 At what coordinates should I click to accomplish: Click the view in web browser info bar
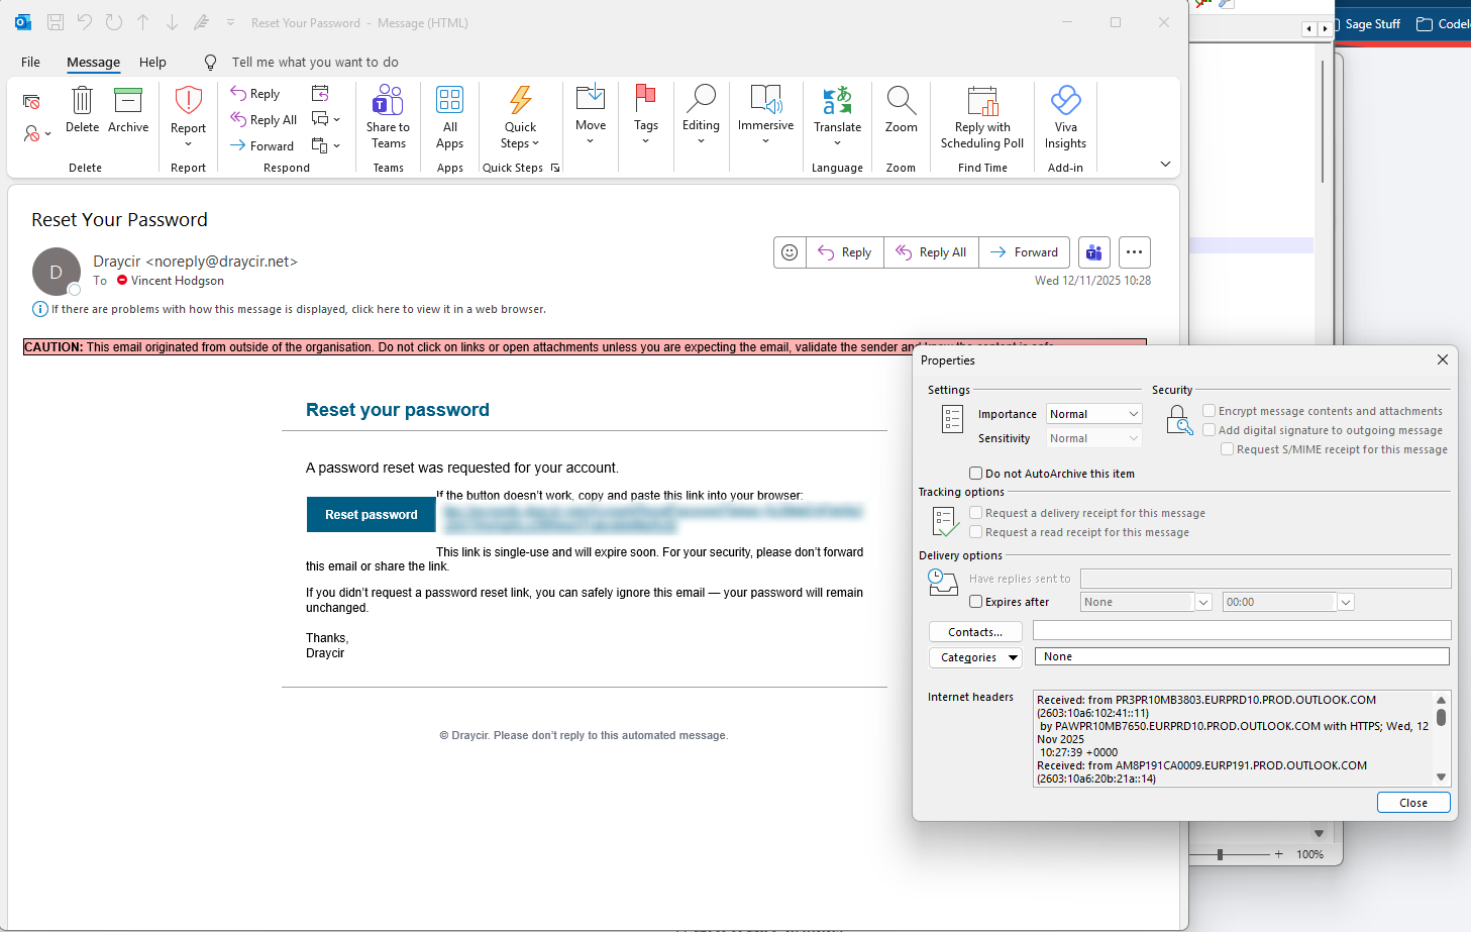[x=298, y=309]
